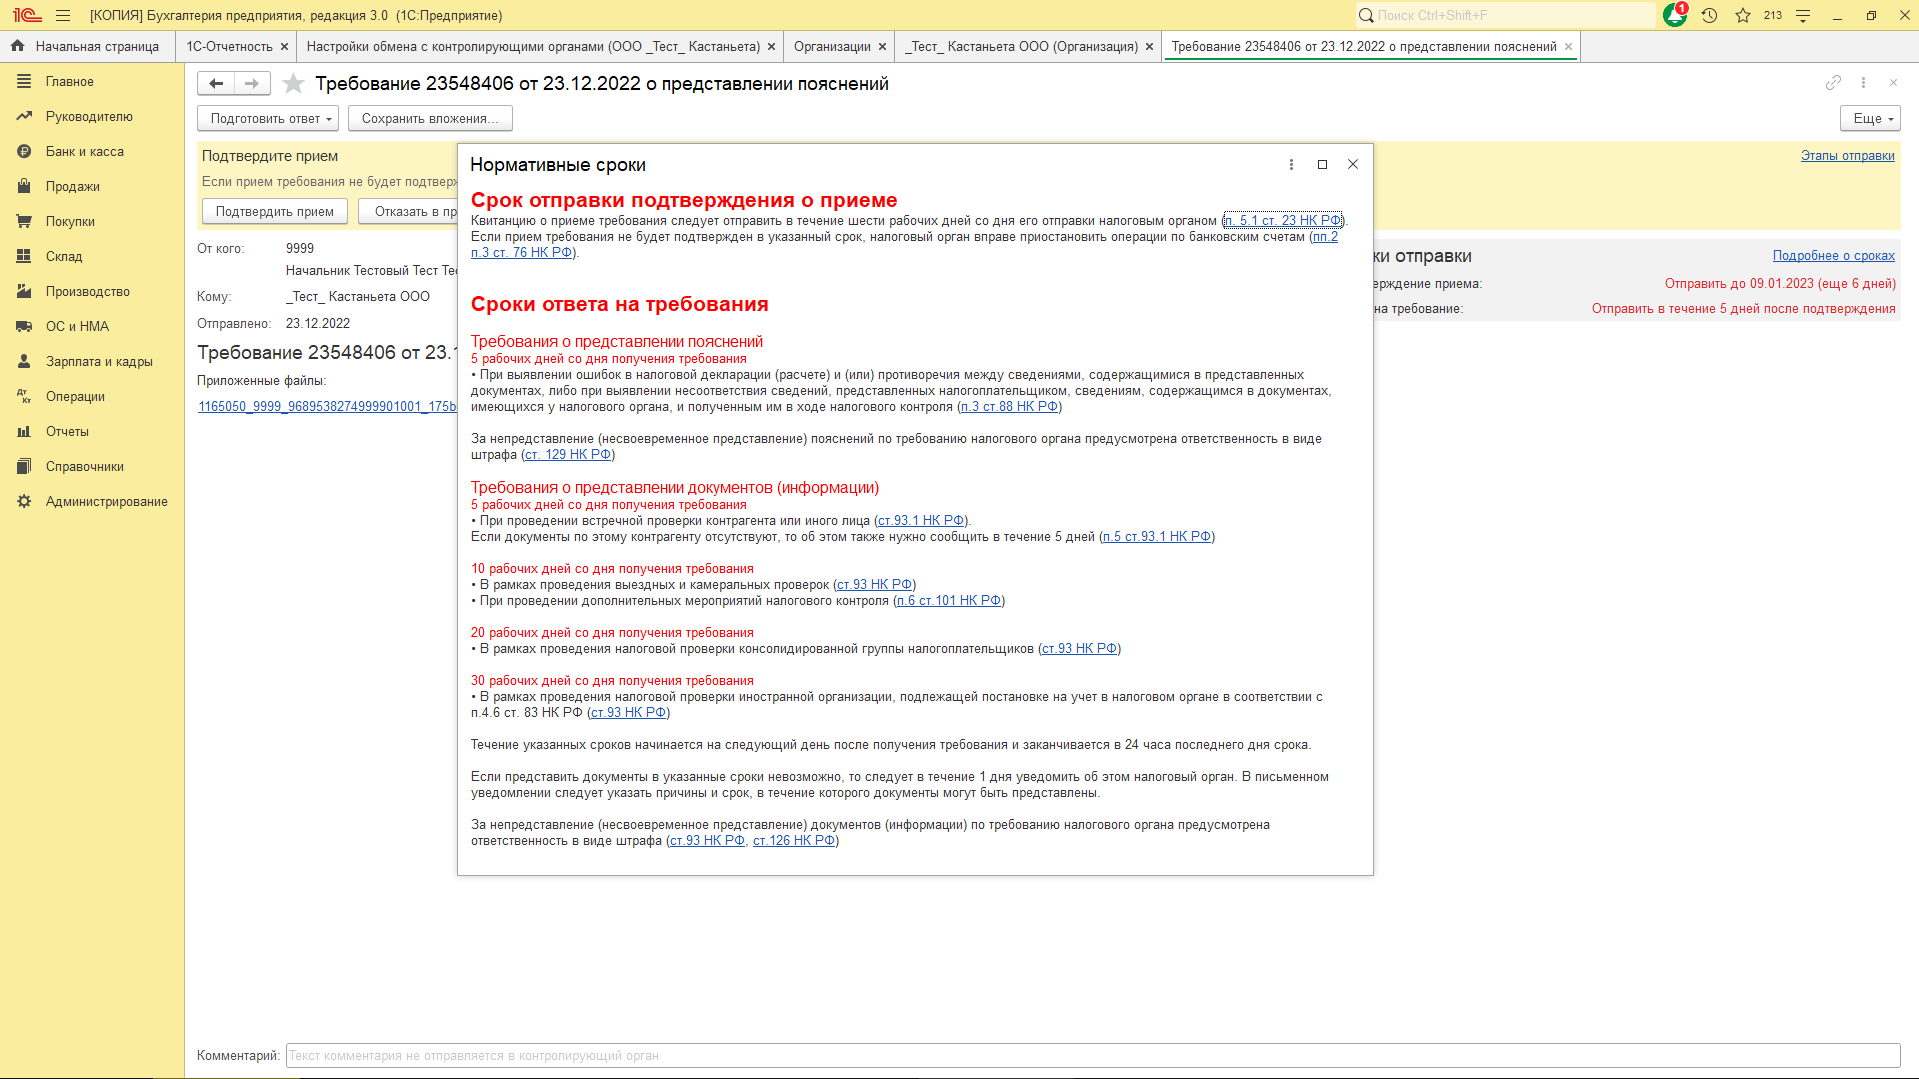
Task: Go back with the left arrow button
Action: tap(216, 83)
